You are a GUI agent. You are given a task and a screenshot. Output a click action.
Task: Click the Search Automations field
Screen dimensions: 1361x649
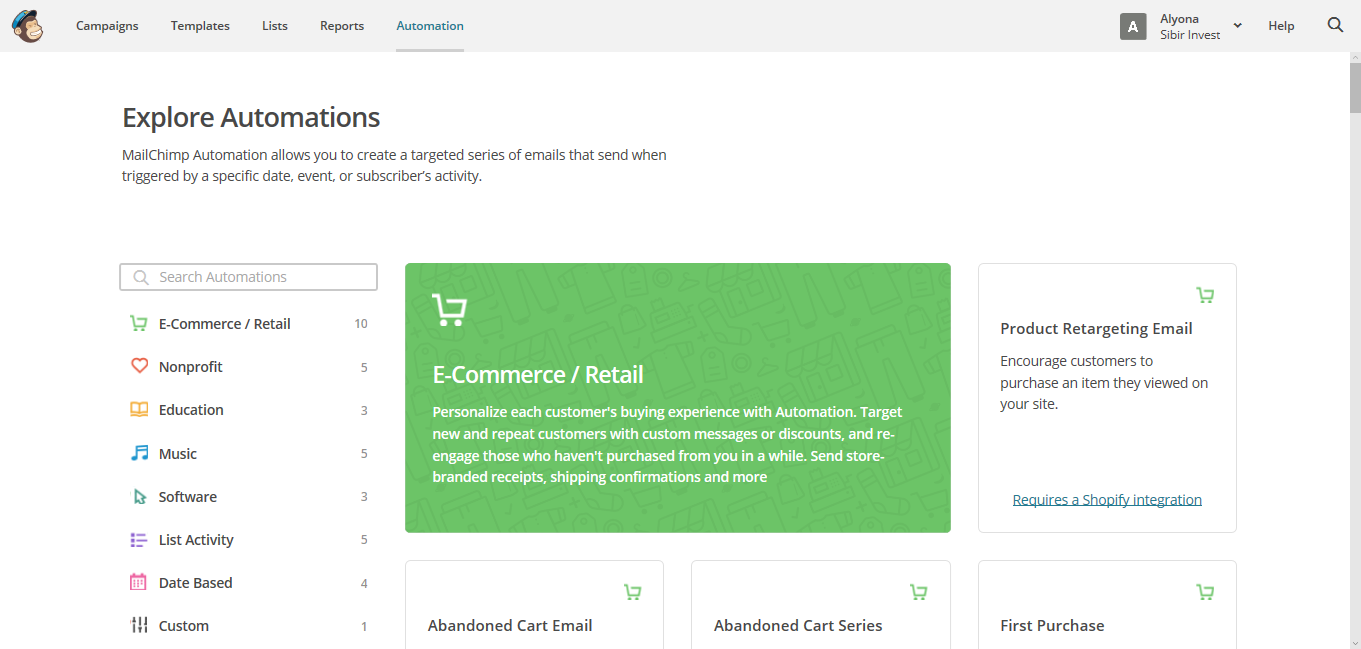coord(248,277)
